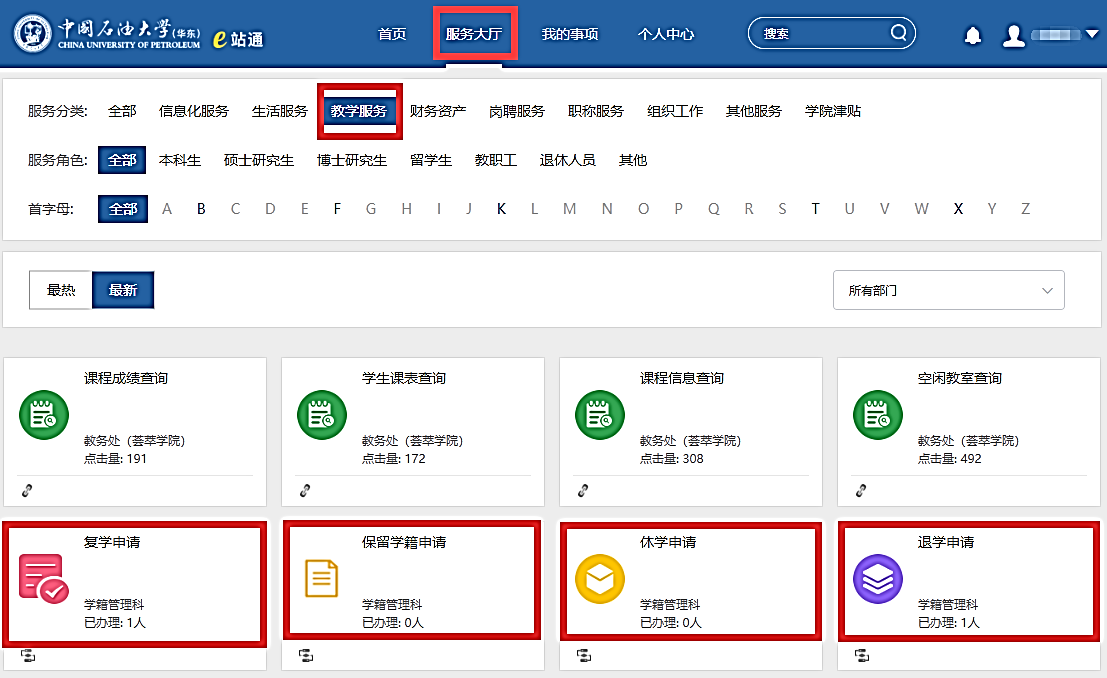The height and width of the screenshot is (678, 1107).
Task: Select the 教学服务 category
Action: pos(359,111)
